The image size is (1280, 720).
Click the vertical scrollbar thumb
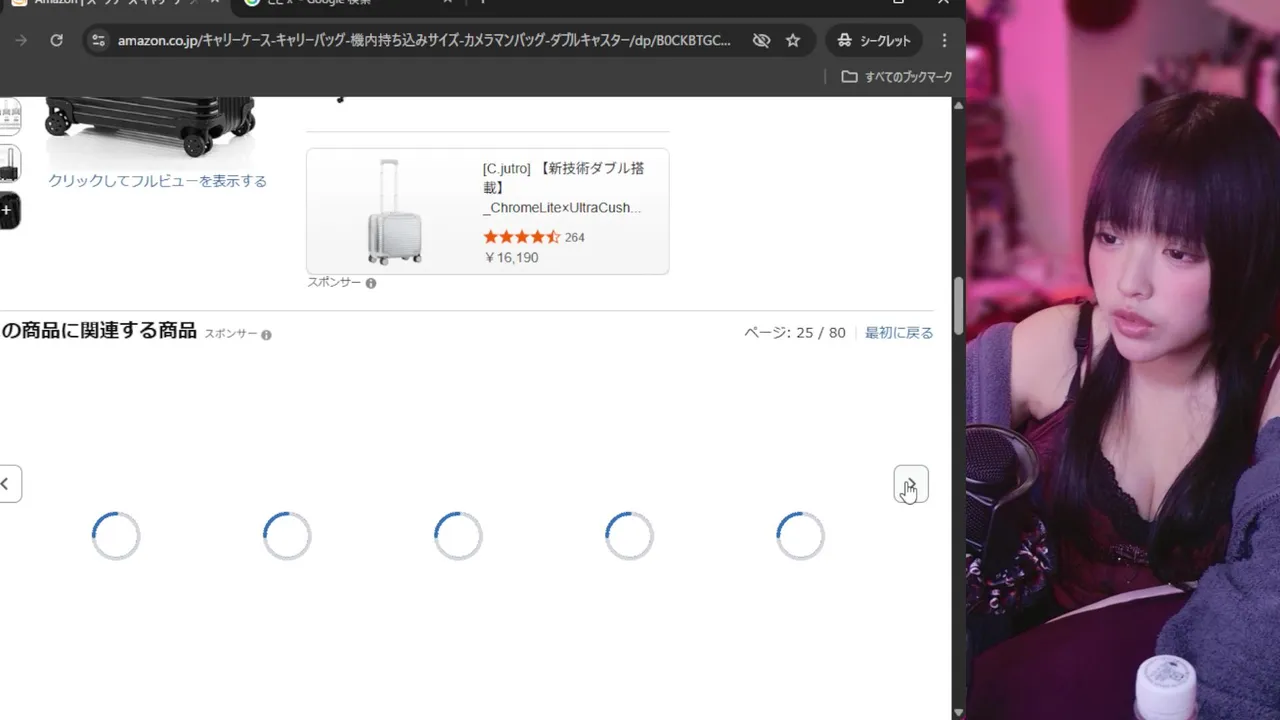pos(958,306)
